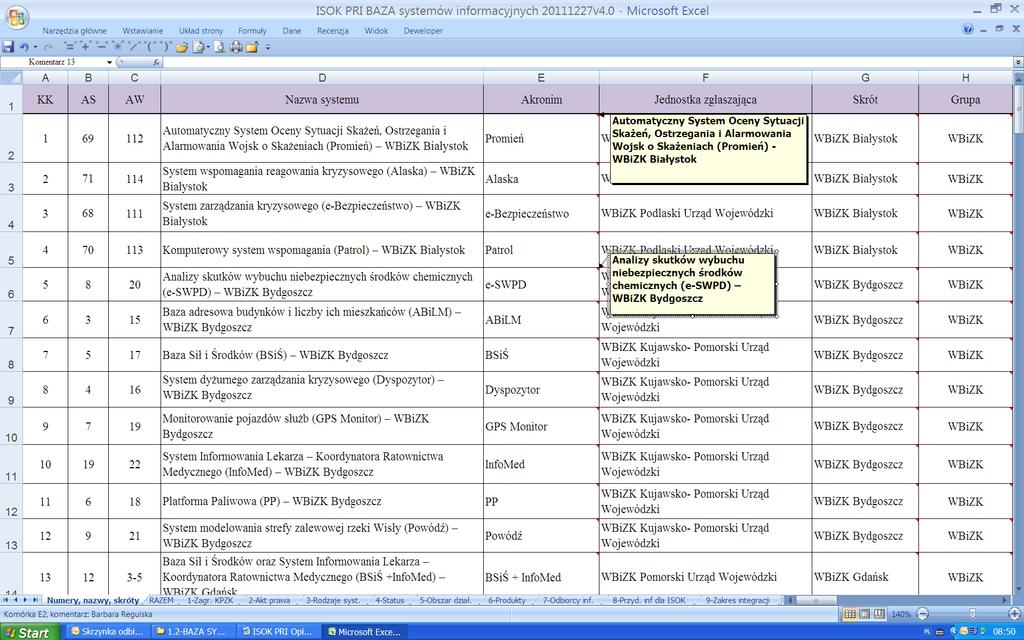Switch to Skrzynka odbi... taskbar window
Viewport: 1024px width, 640px height.
[x=107, y=632]
